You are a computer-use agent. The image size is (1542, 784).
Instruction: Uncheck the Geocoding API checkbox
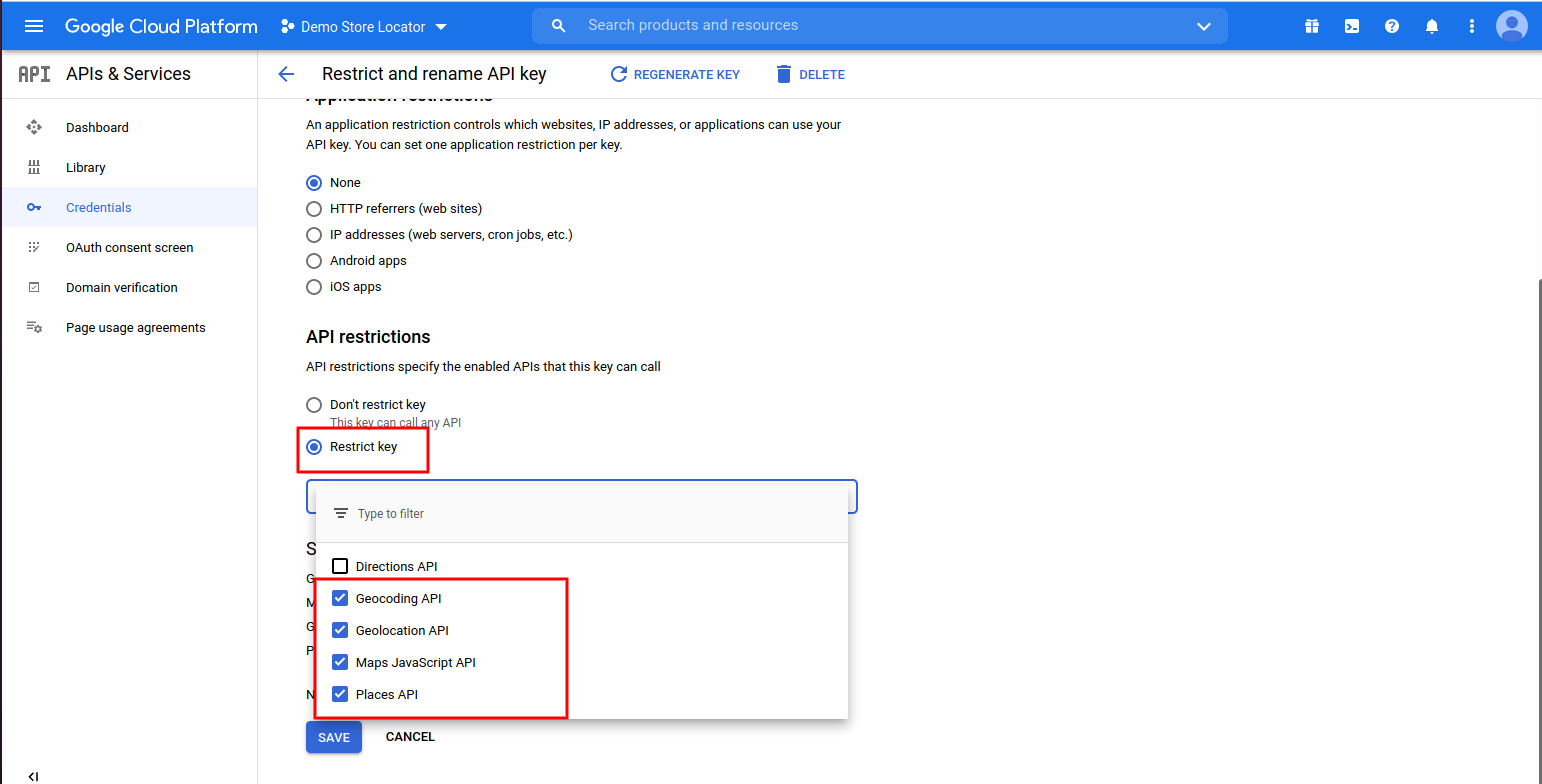(340, 598)
